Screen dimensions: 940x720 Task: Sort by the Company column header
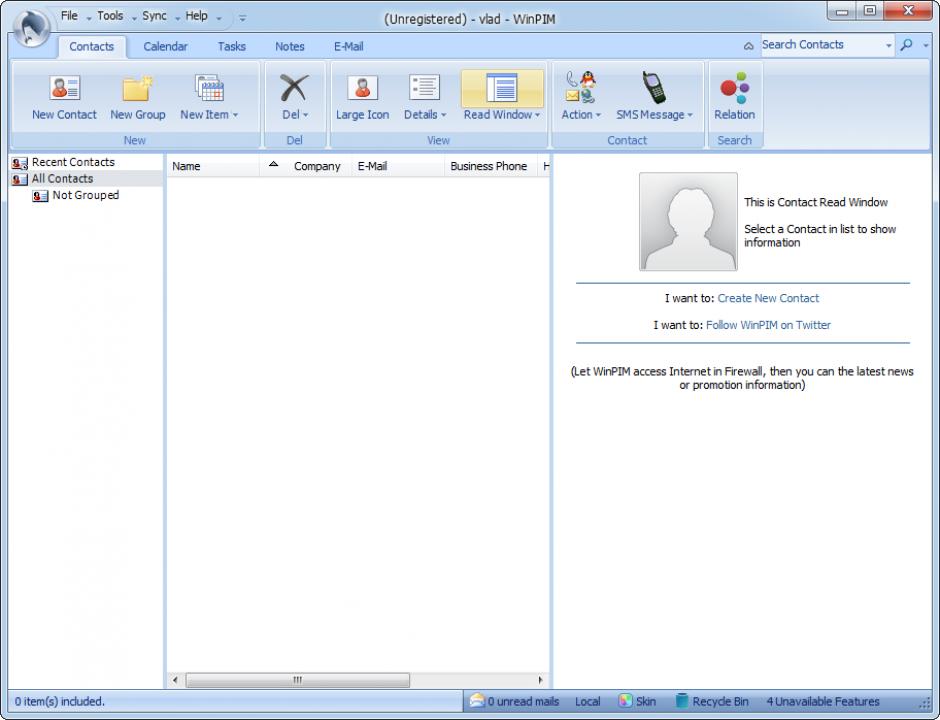pyautogui.click(x=317, y=166)
